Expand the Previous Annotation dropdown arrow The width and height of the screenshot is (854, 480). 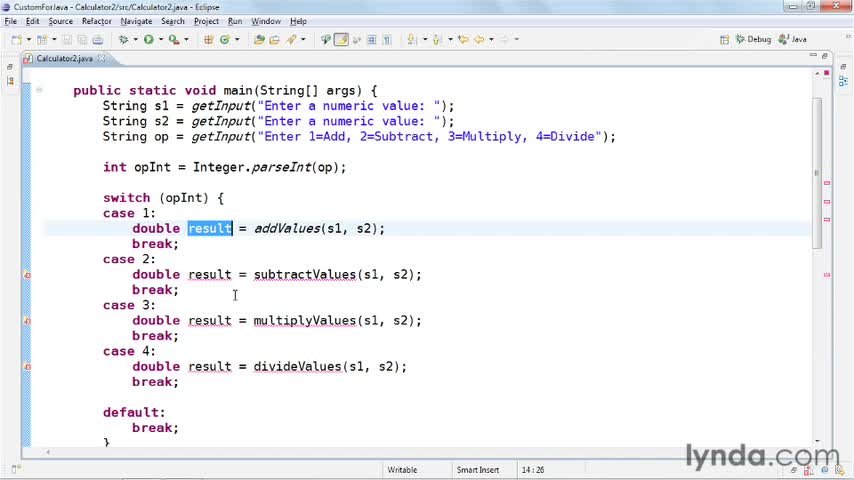[450, 40]
